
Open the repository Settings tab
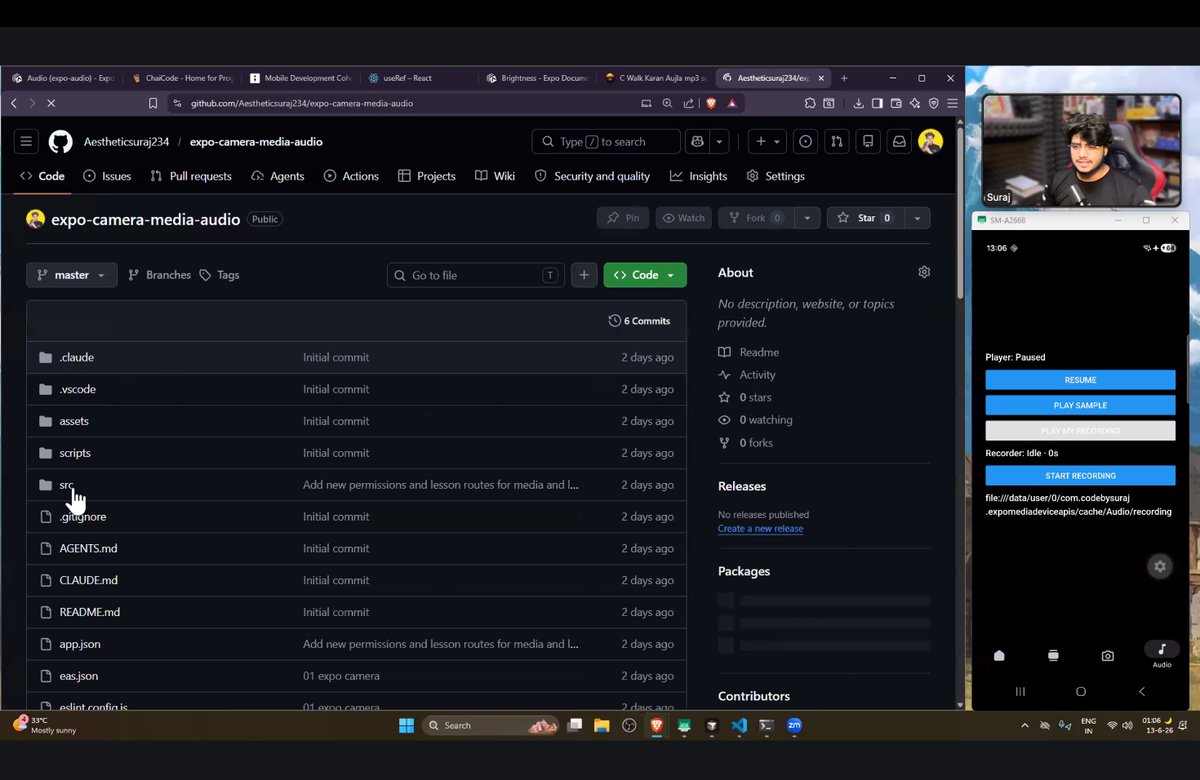pyautogui.click(x=775, y=176)
